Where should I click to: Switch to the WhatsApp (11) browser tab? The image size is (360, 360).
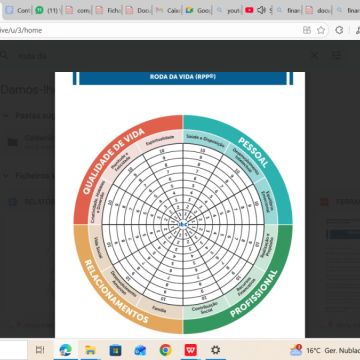(47, 10)
